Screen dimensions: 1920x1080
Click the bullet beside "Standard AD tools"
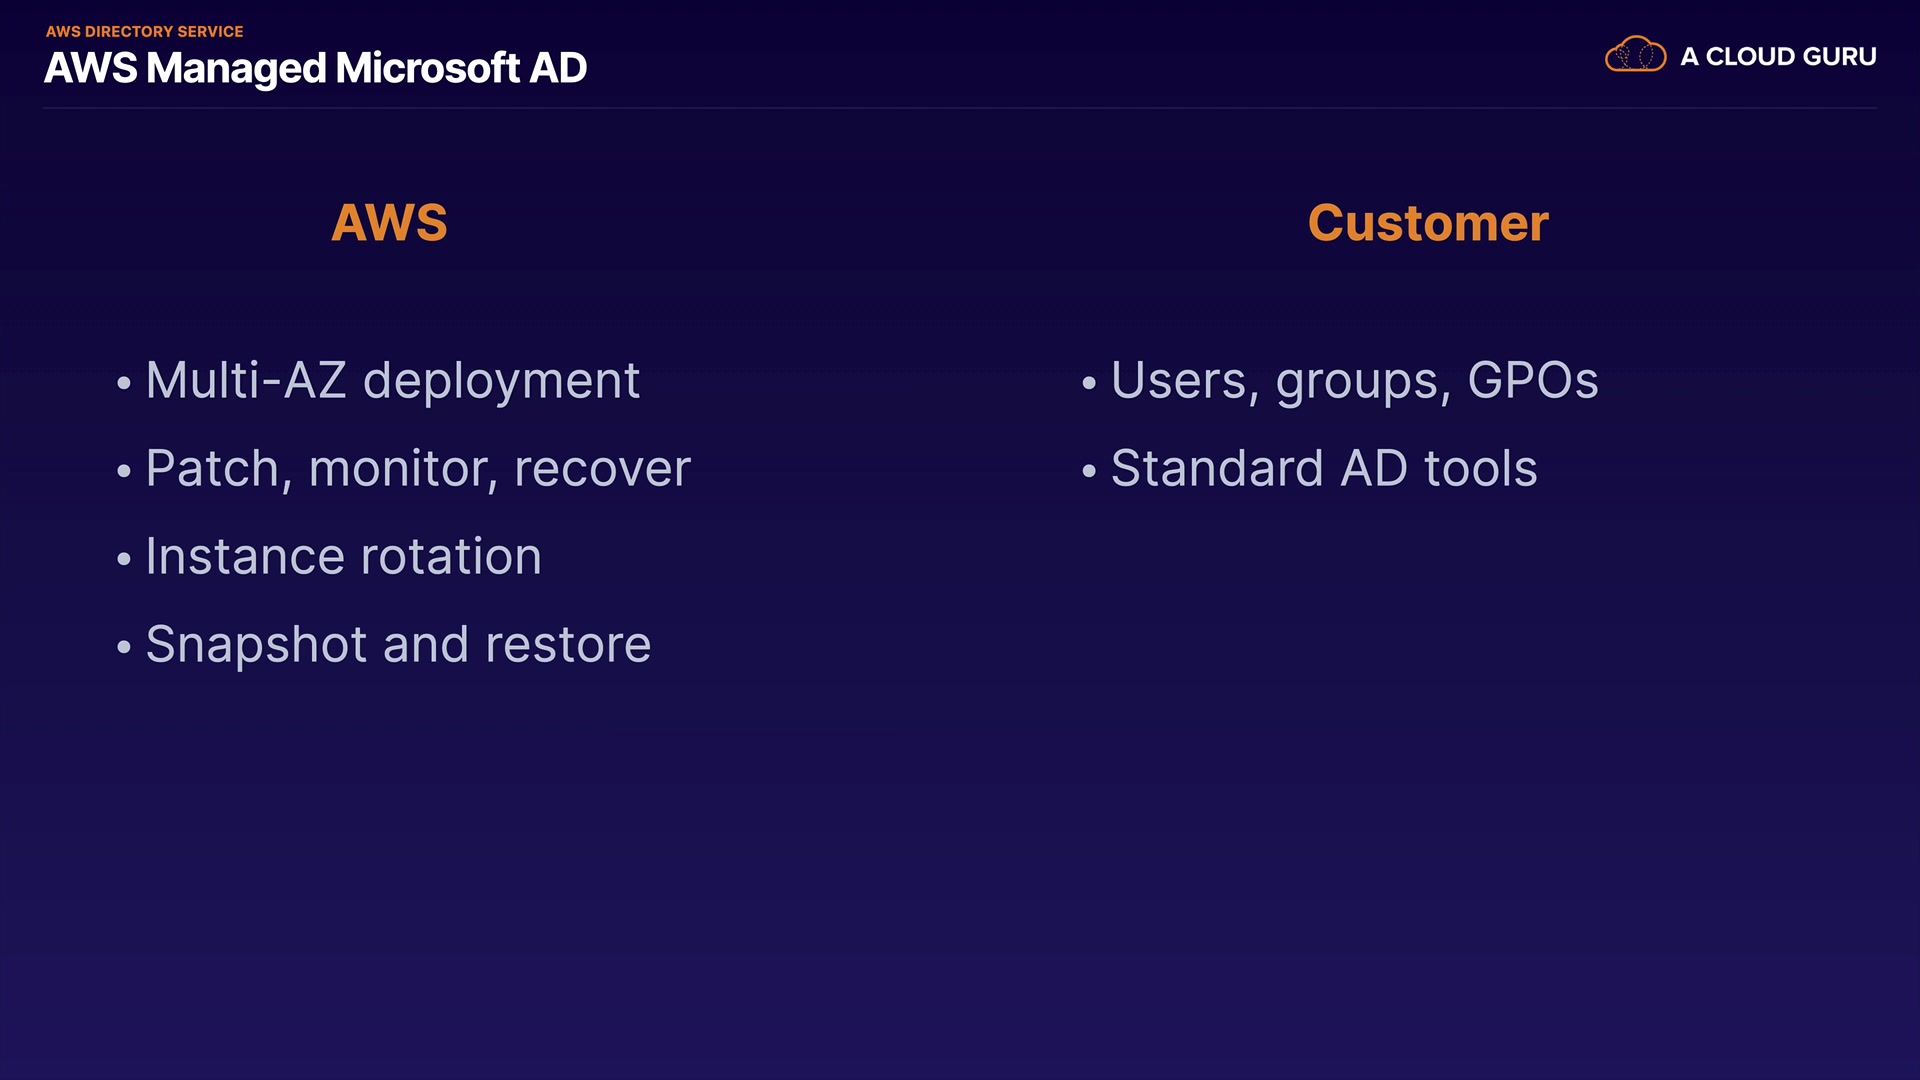point(1089,471)
